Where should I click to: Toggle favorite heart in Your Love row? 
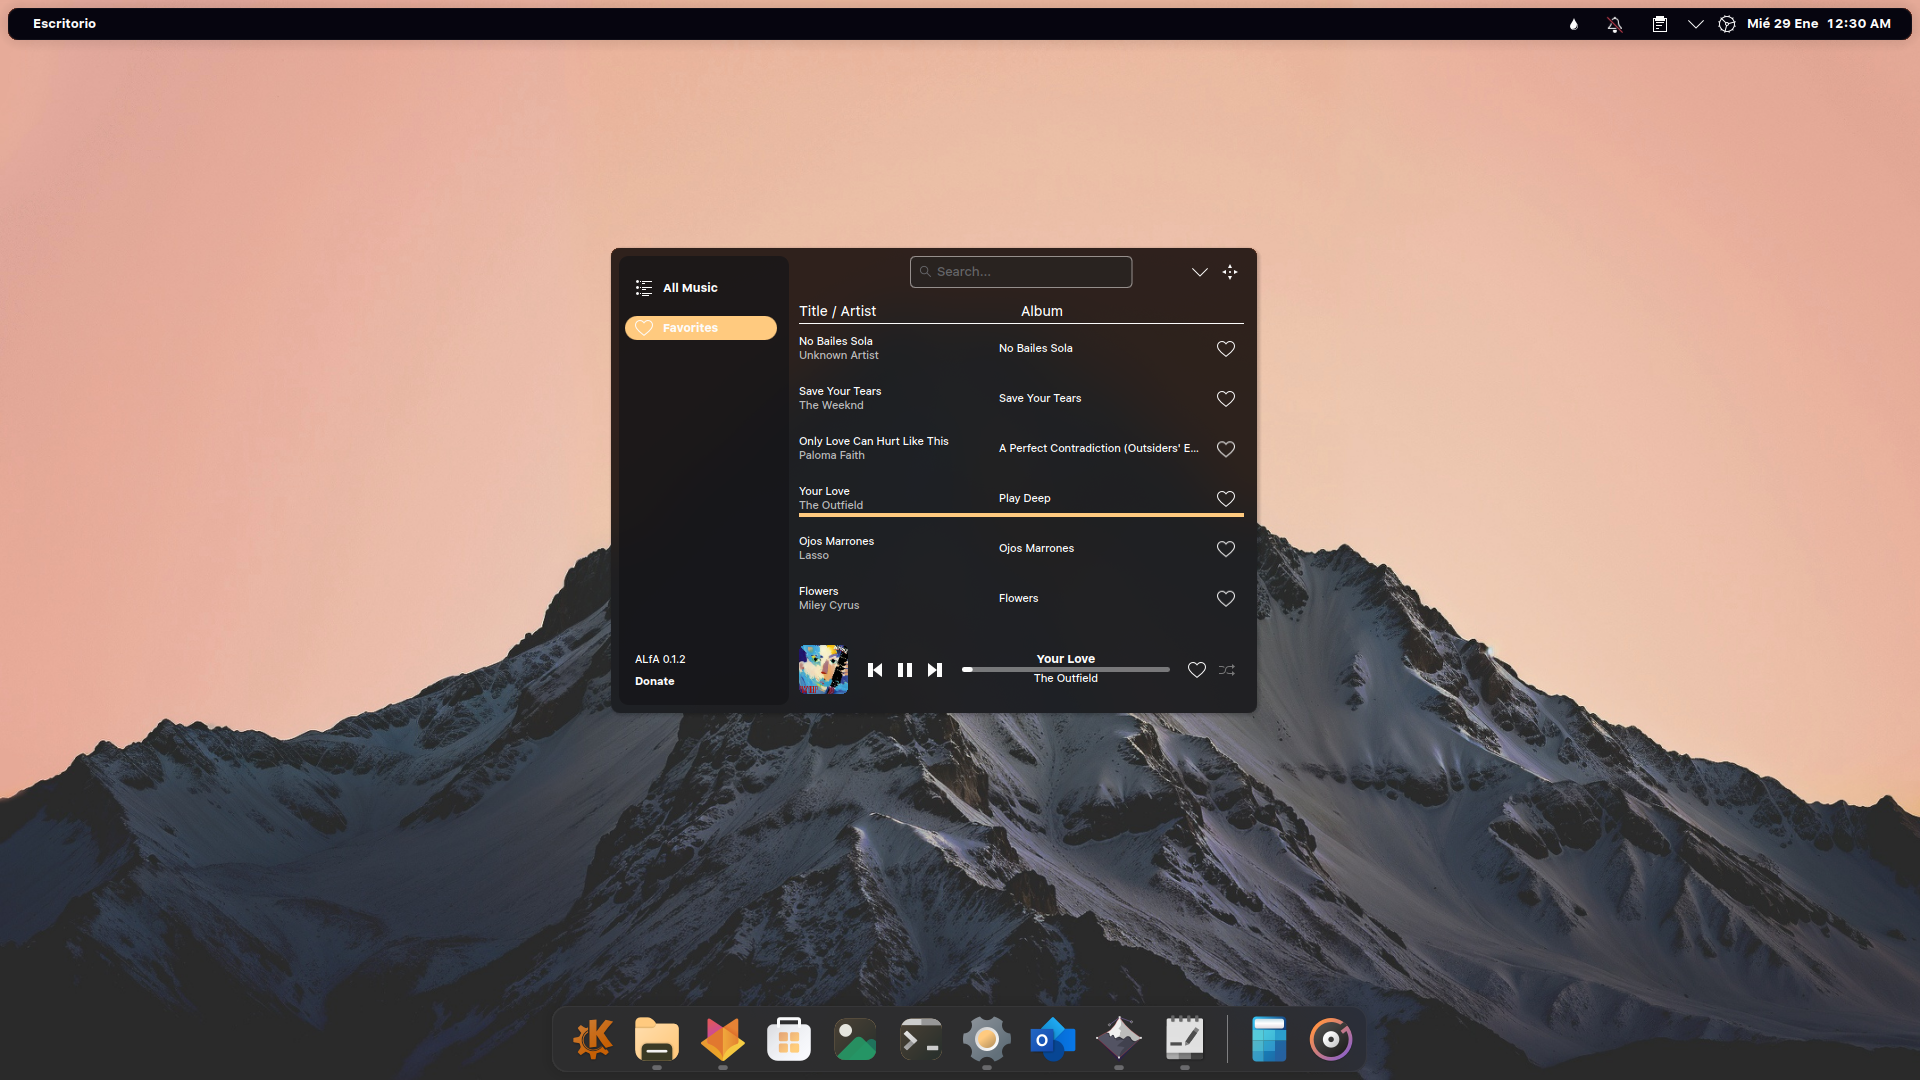click(1226, 499)
